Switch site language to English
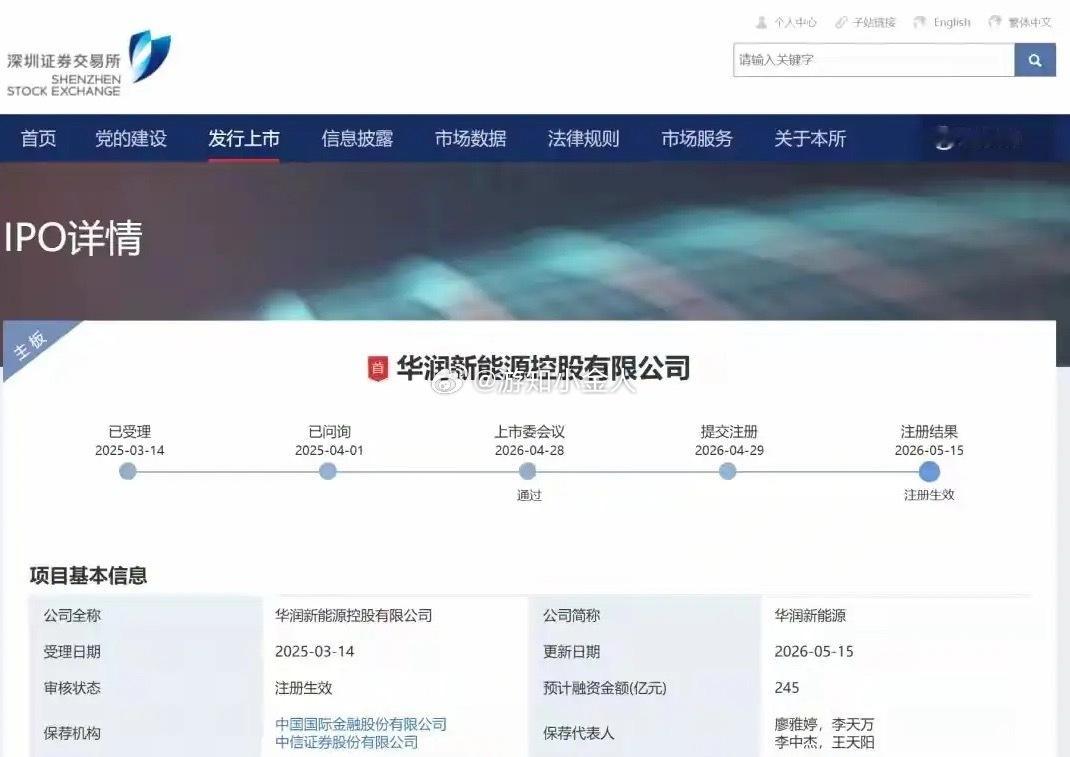This screenshot has height=757, width=1070. pyautogui.click(x=951, y=23)
